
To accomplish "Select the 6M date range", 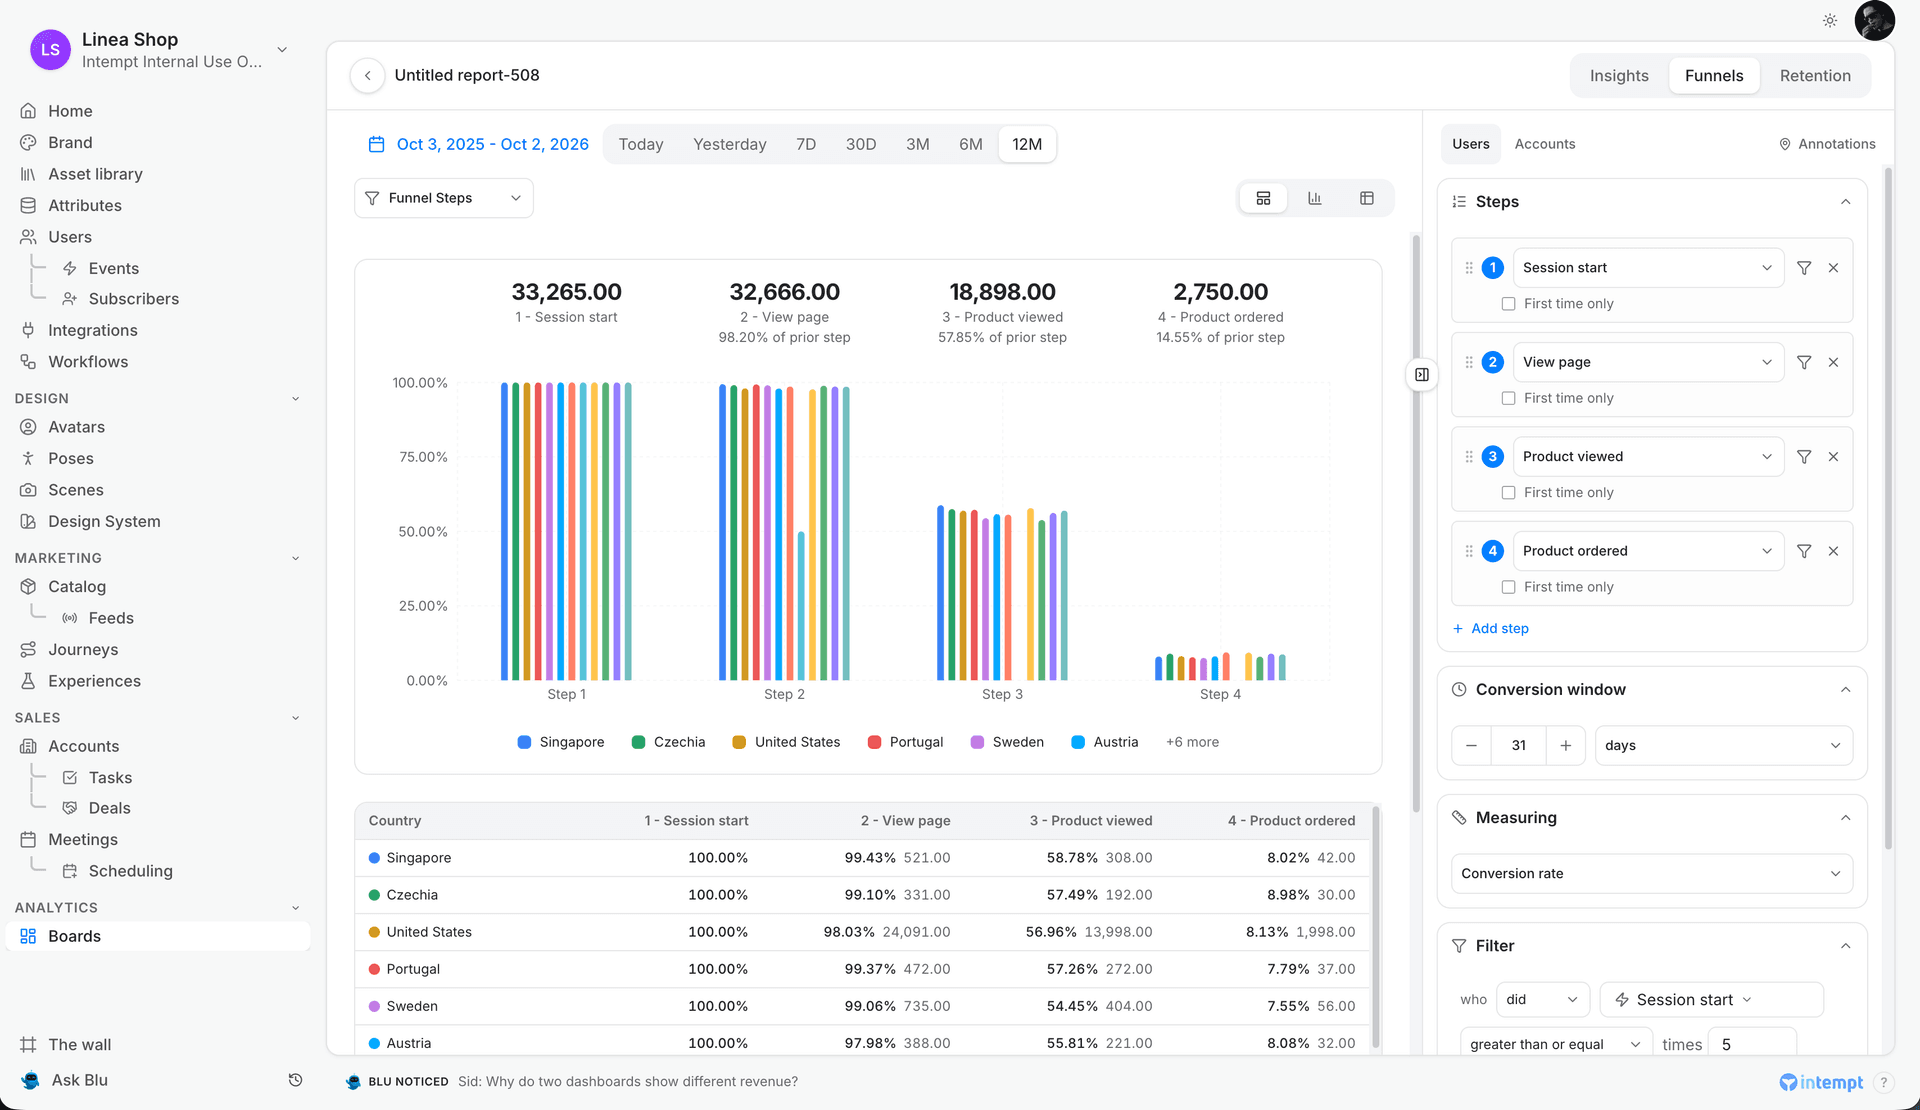I will 970,144.
